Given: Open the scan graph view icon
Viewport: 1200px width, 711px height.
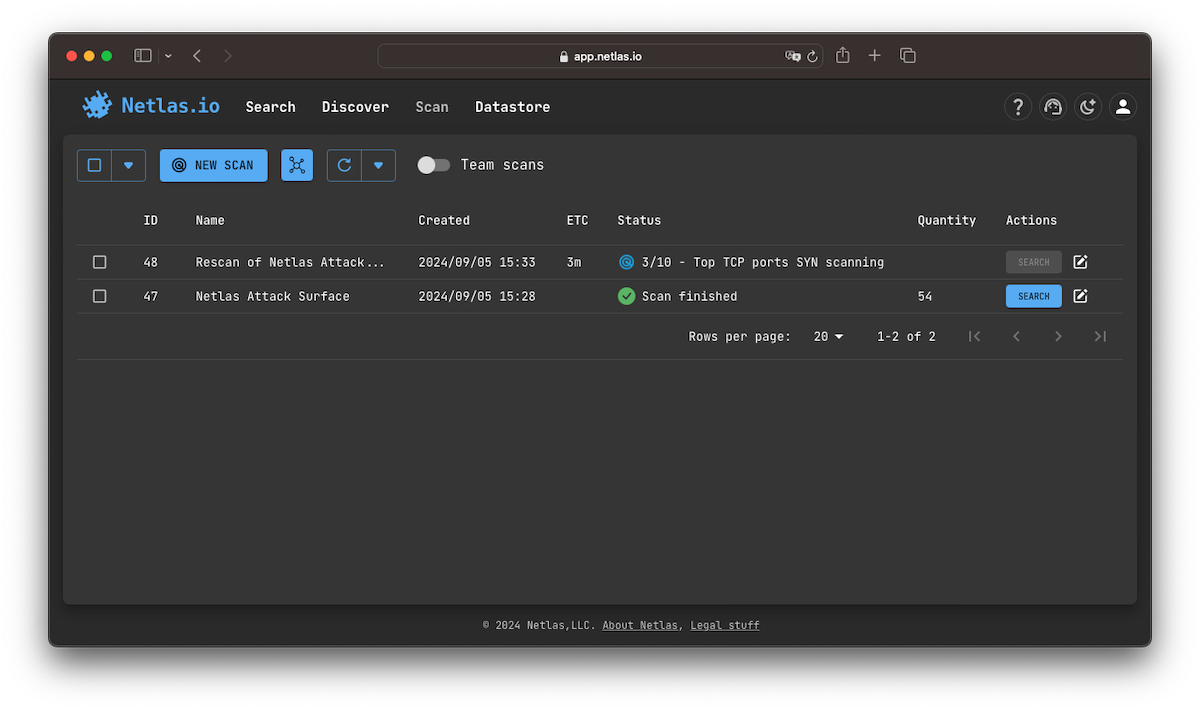Looking at the screenshot, I should coord(296,165).
